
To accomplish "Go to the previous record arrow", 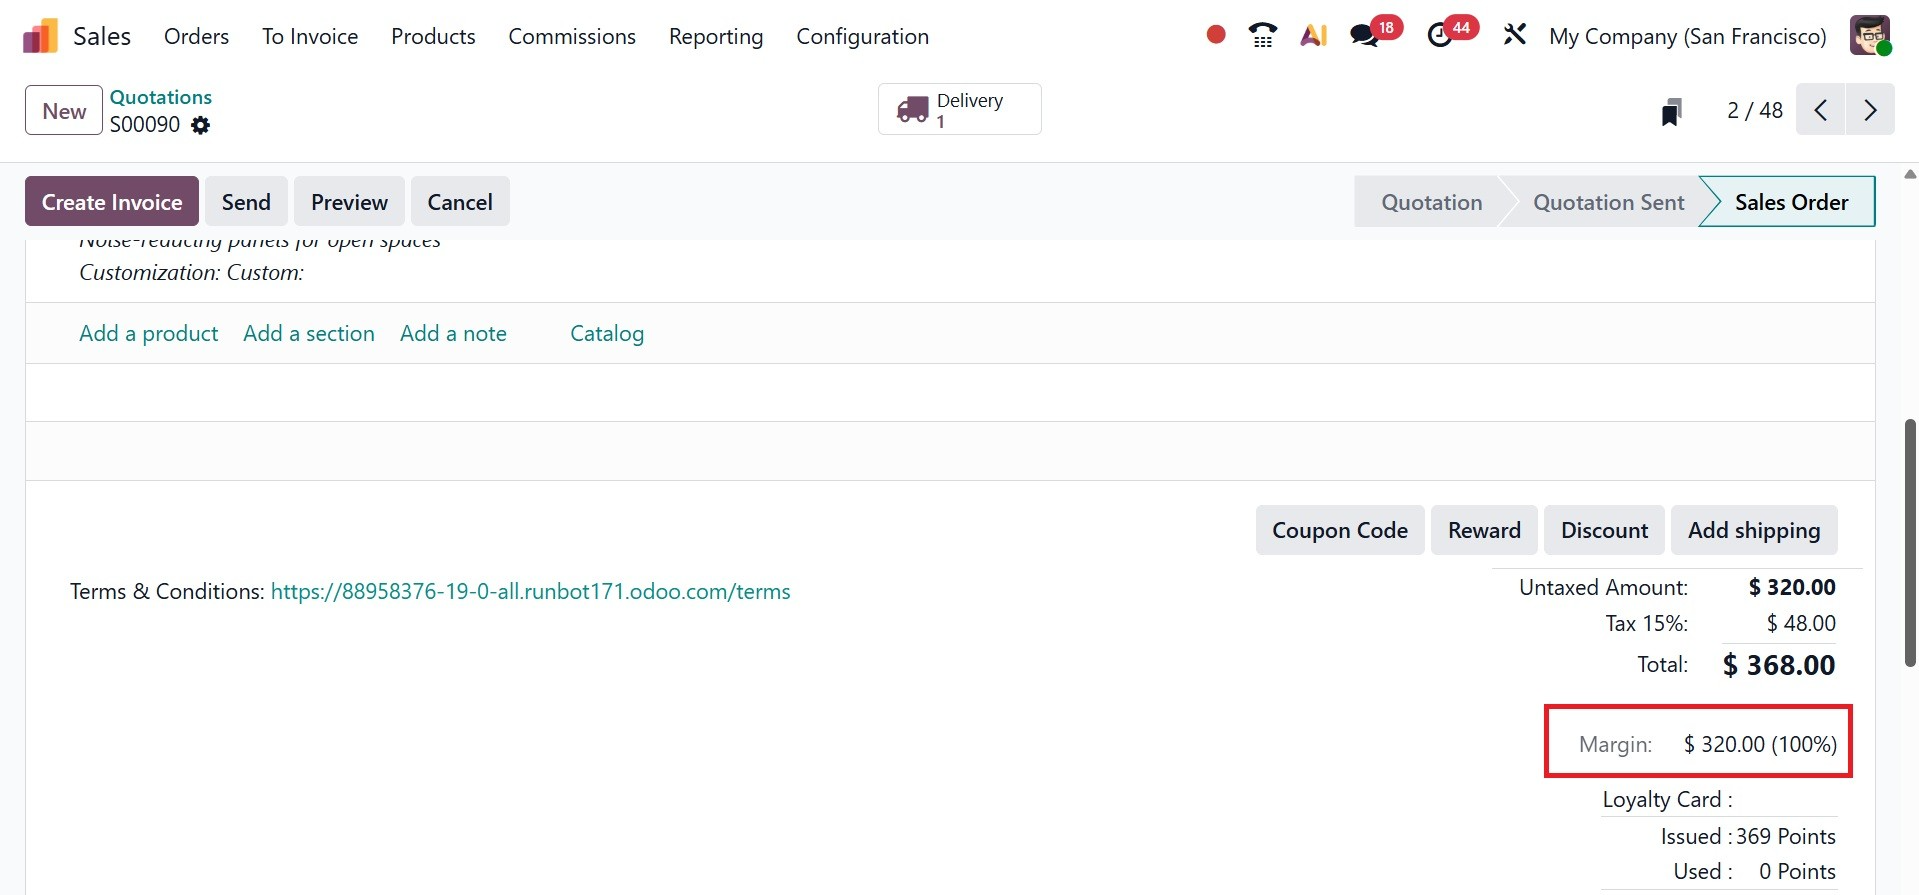I will [x=1821, y=110].
